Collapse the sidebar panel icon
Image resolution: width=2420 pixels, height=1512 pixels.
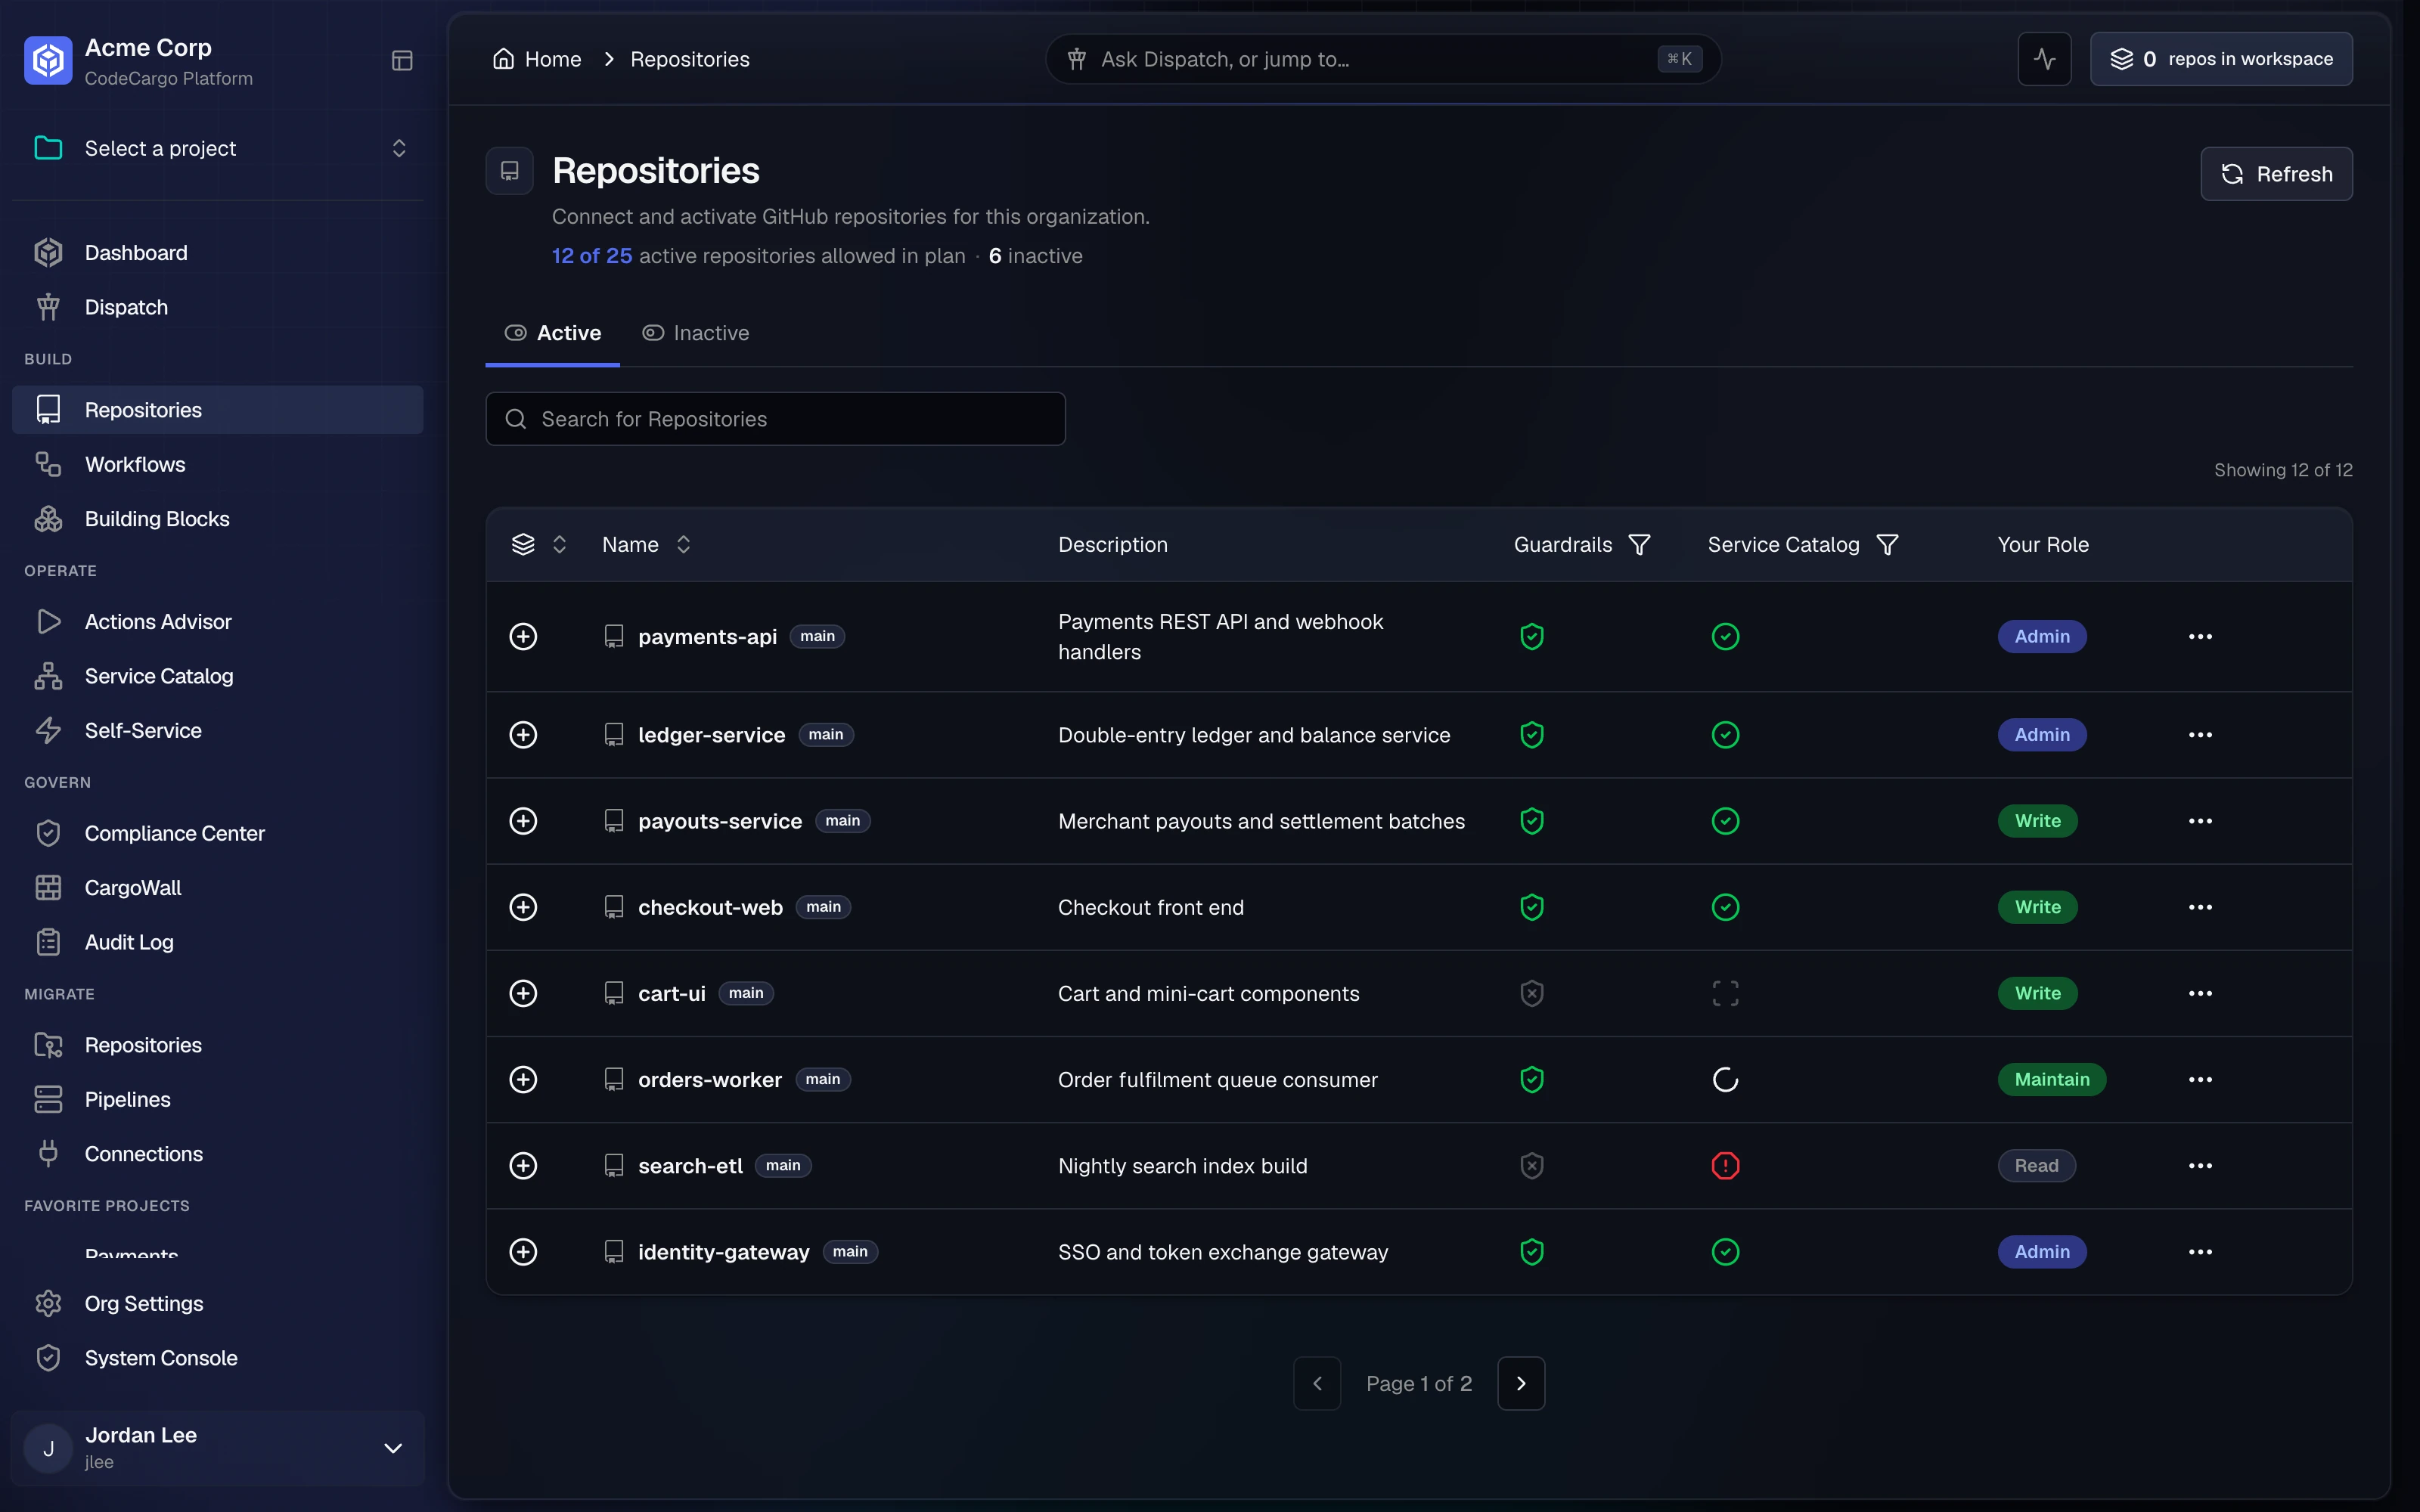click(402, 61)
